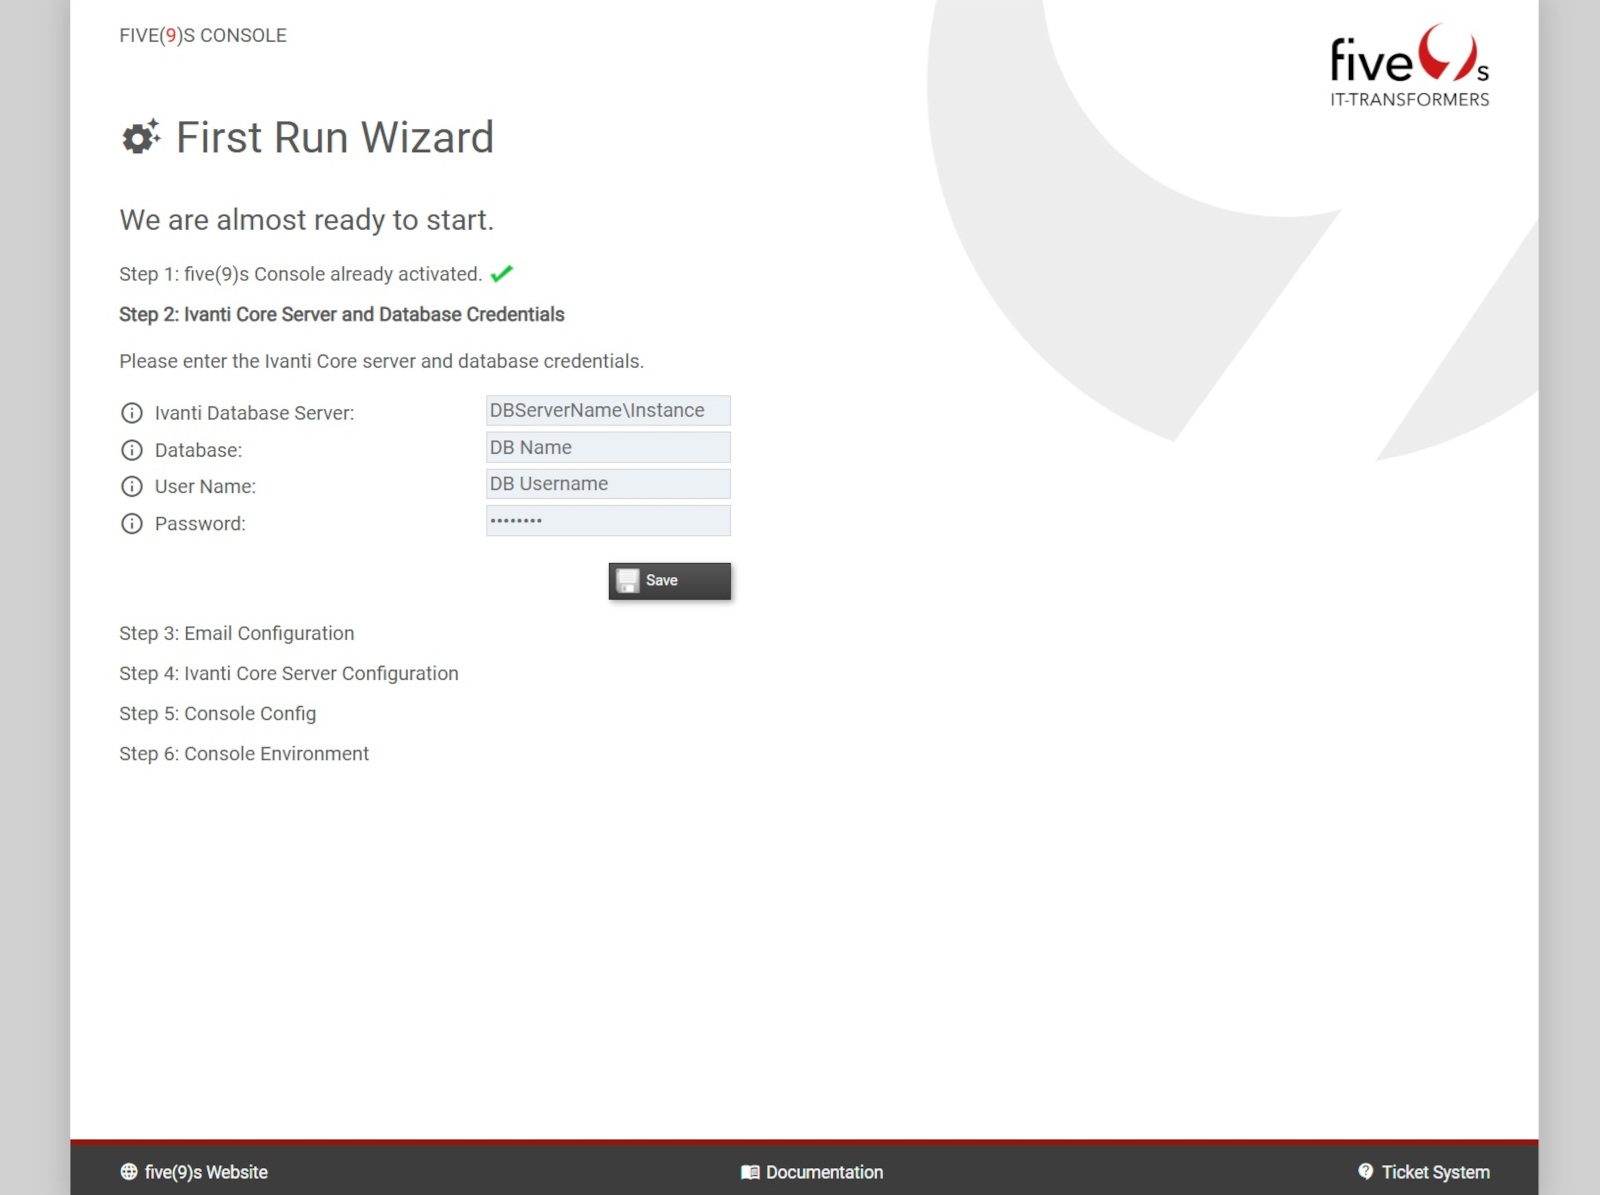This screenshot has width=1600, height=1195.
Task: Focus the DB Name input field
Action: tap(608, 448)
